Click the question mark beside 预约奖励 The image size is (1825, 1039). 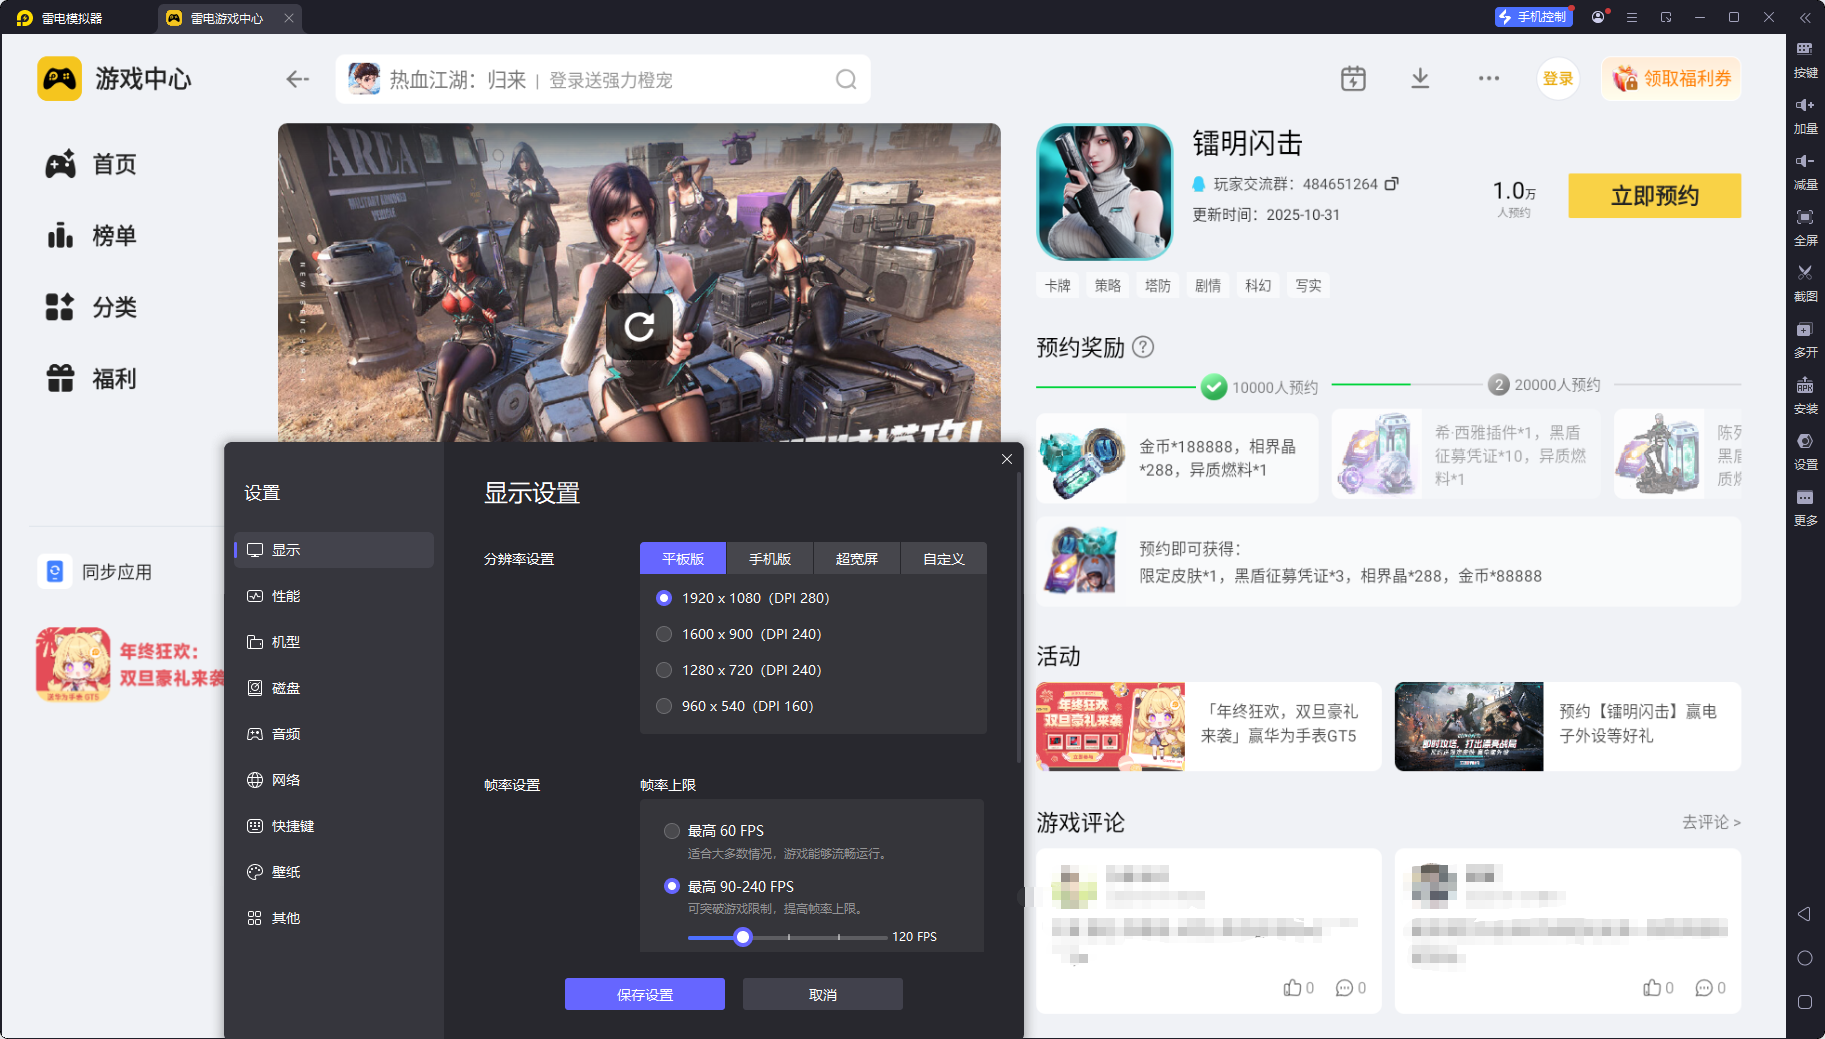1143,347
